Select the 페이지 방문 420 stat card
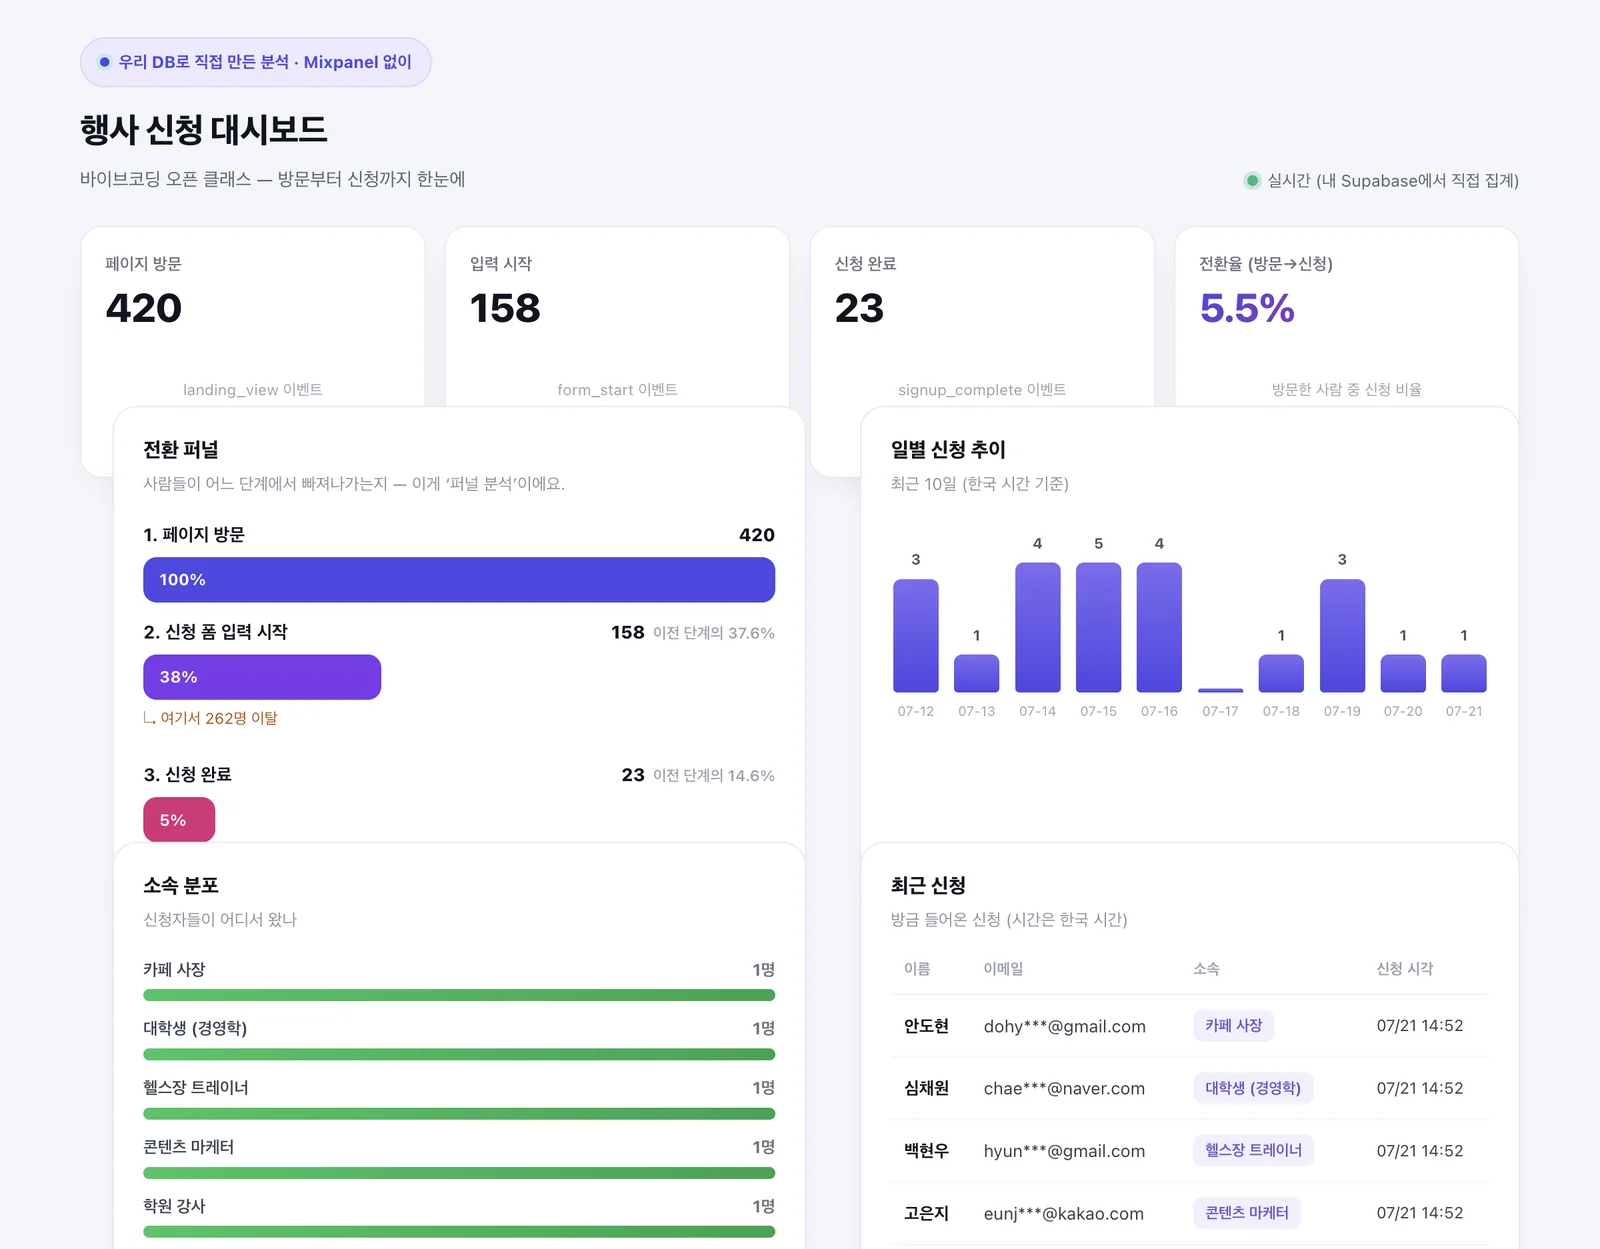Screen dimensions: 1600x1249 (x=253, y=317)
